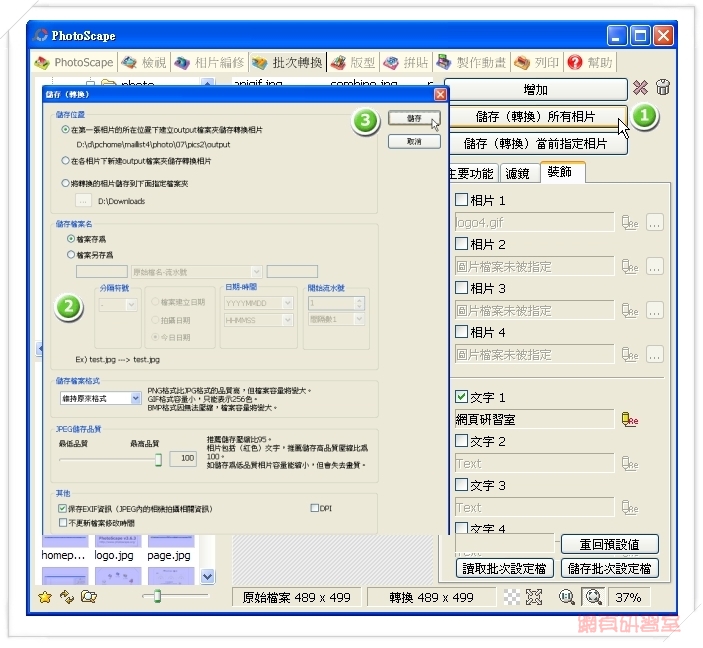Enable the 不更新檔案修改時間 checkbox
This screenshot has height=648, width=703.
click(x=62, y=522)
